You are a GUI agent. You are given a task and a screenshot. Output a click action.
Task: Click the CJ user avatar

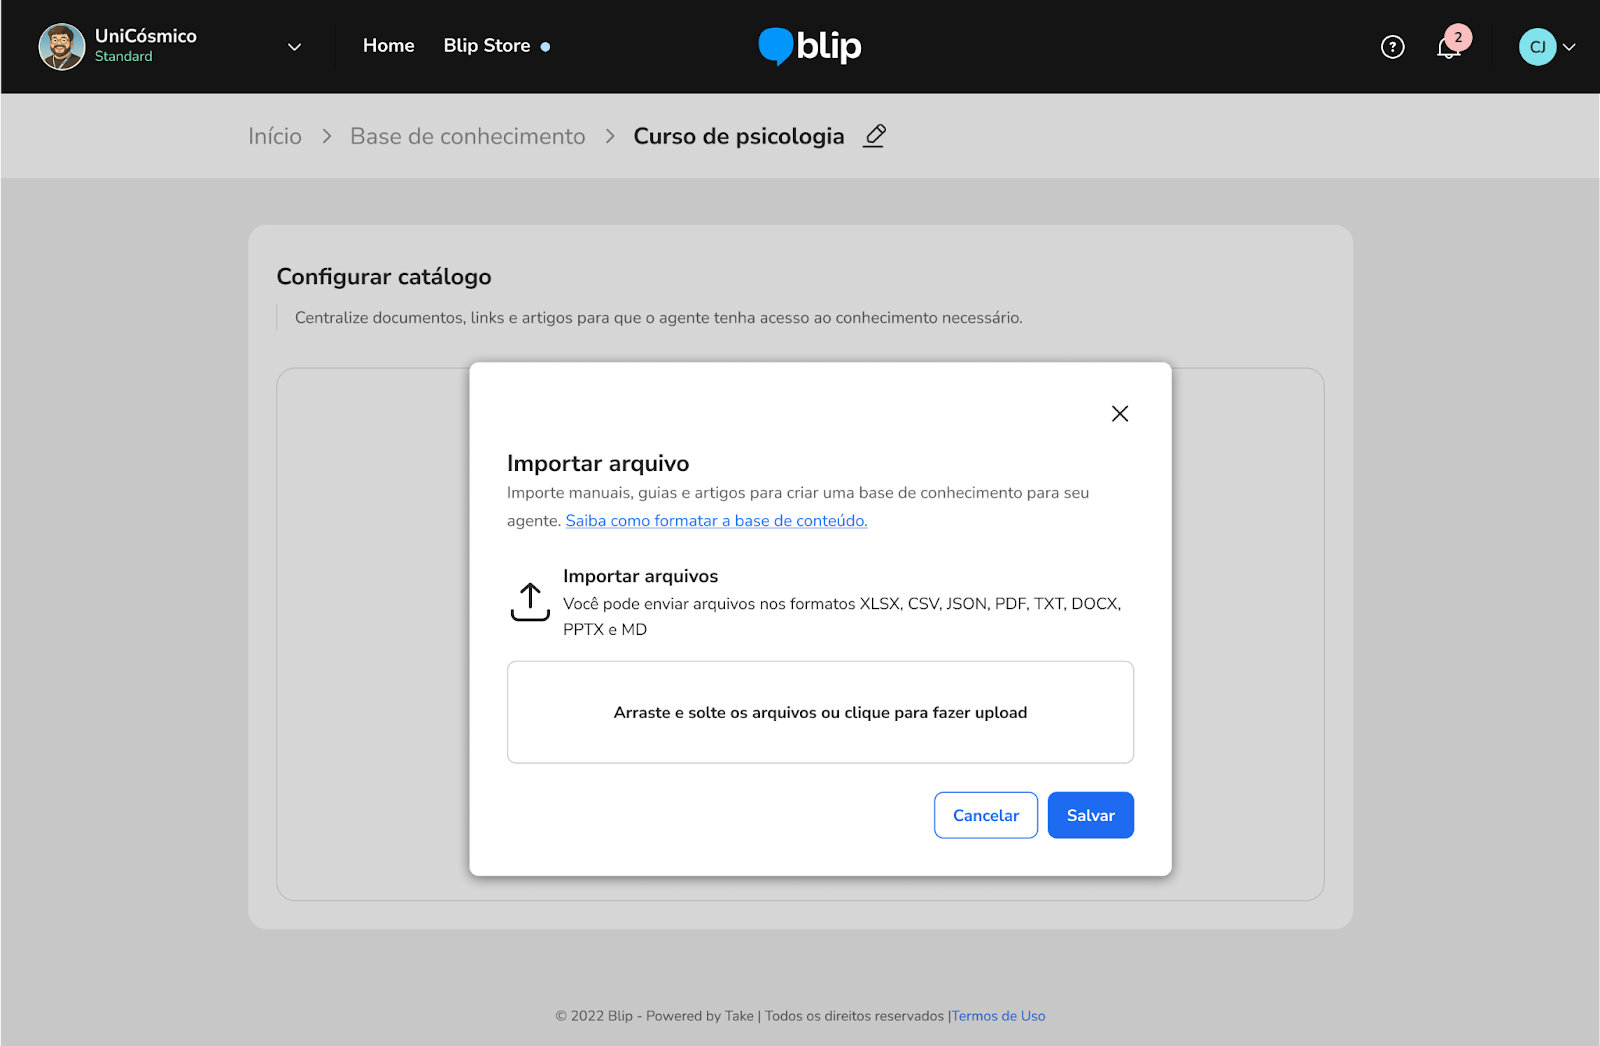1537,47
